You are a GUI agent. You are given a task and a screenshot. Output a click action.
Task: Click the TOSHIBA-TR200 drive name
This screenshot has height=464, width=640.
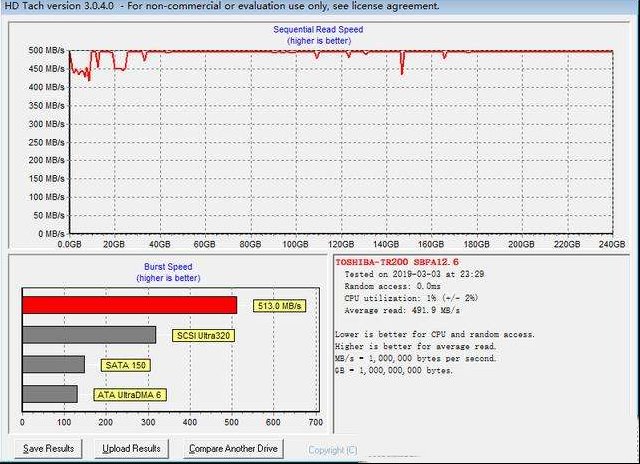click(397, 262)
